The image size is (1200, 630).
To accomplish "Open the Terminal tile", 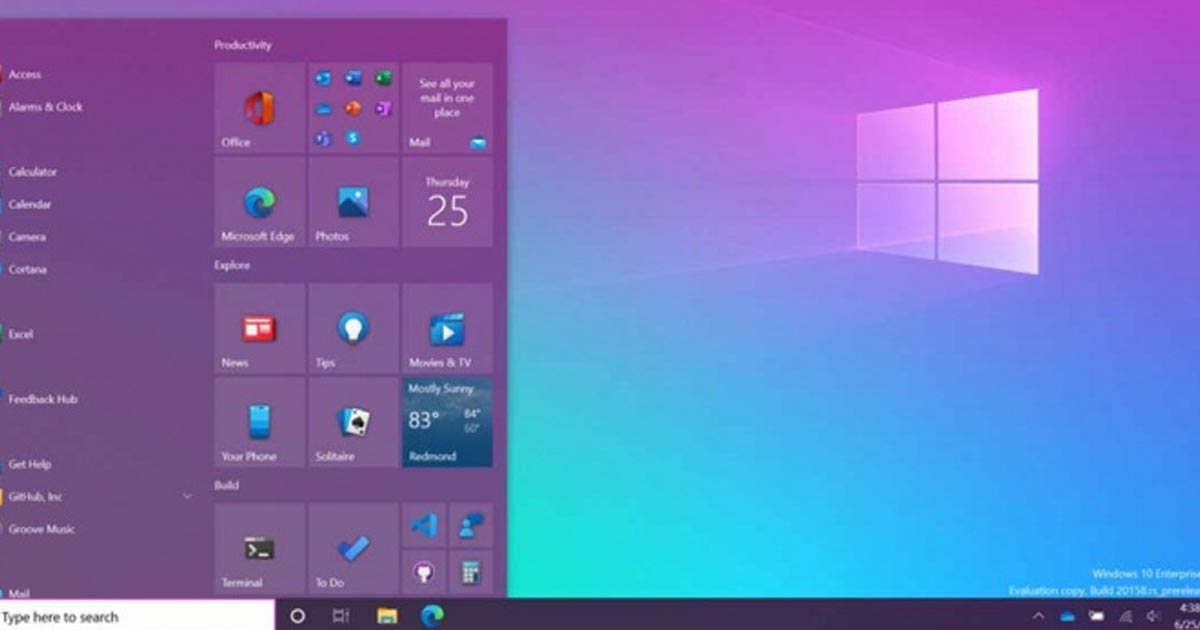I will (x=259, y=548).
